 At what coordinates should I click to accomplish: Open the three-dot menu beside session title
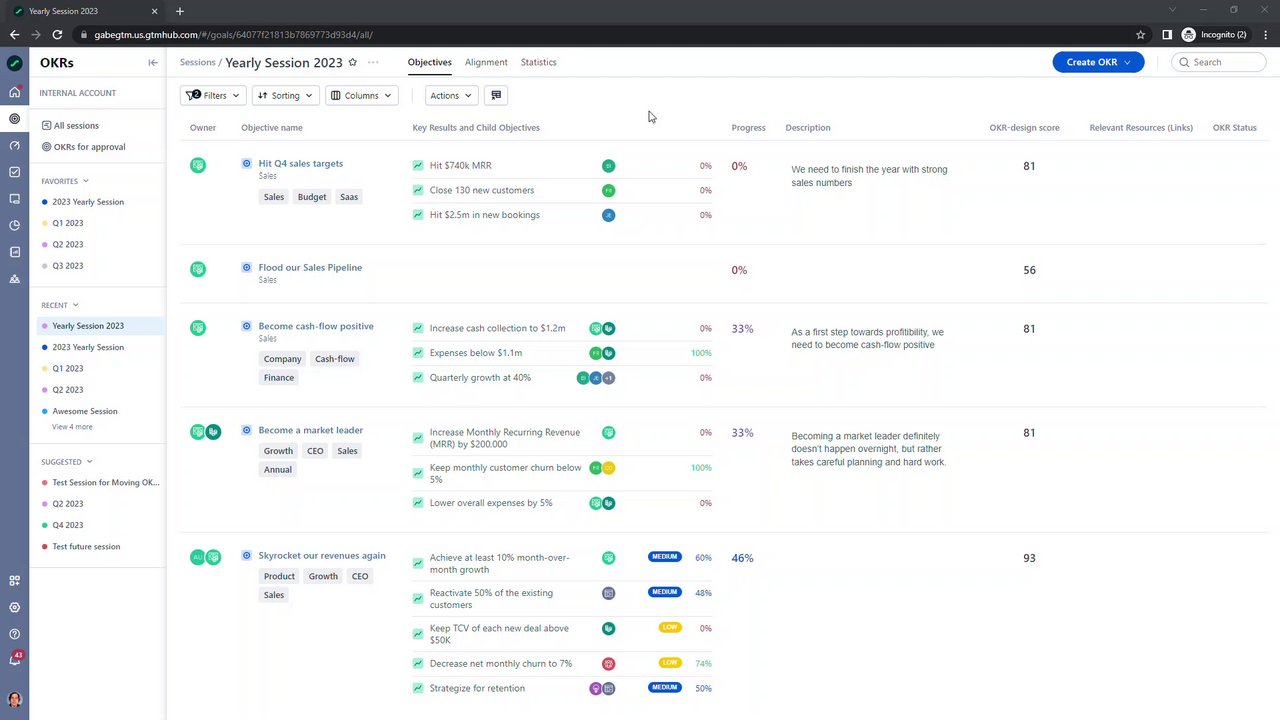tap(373, 62)
